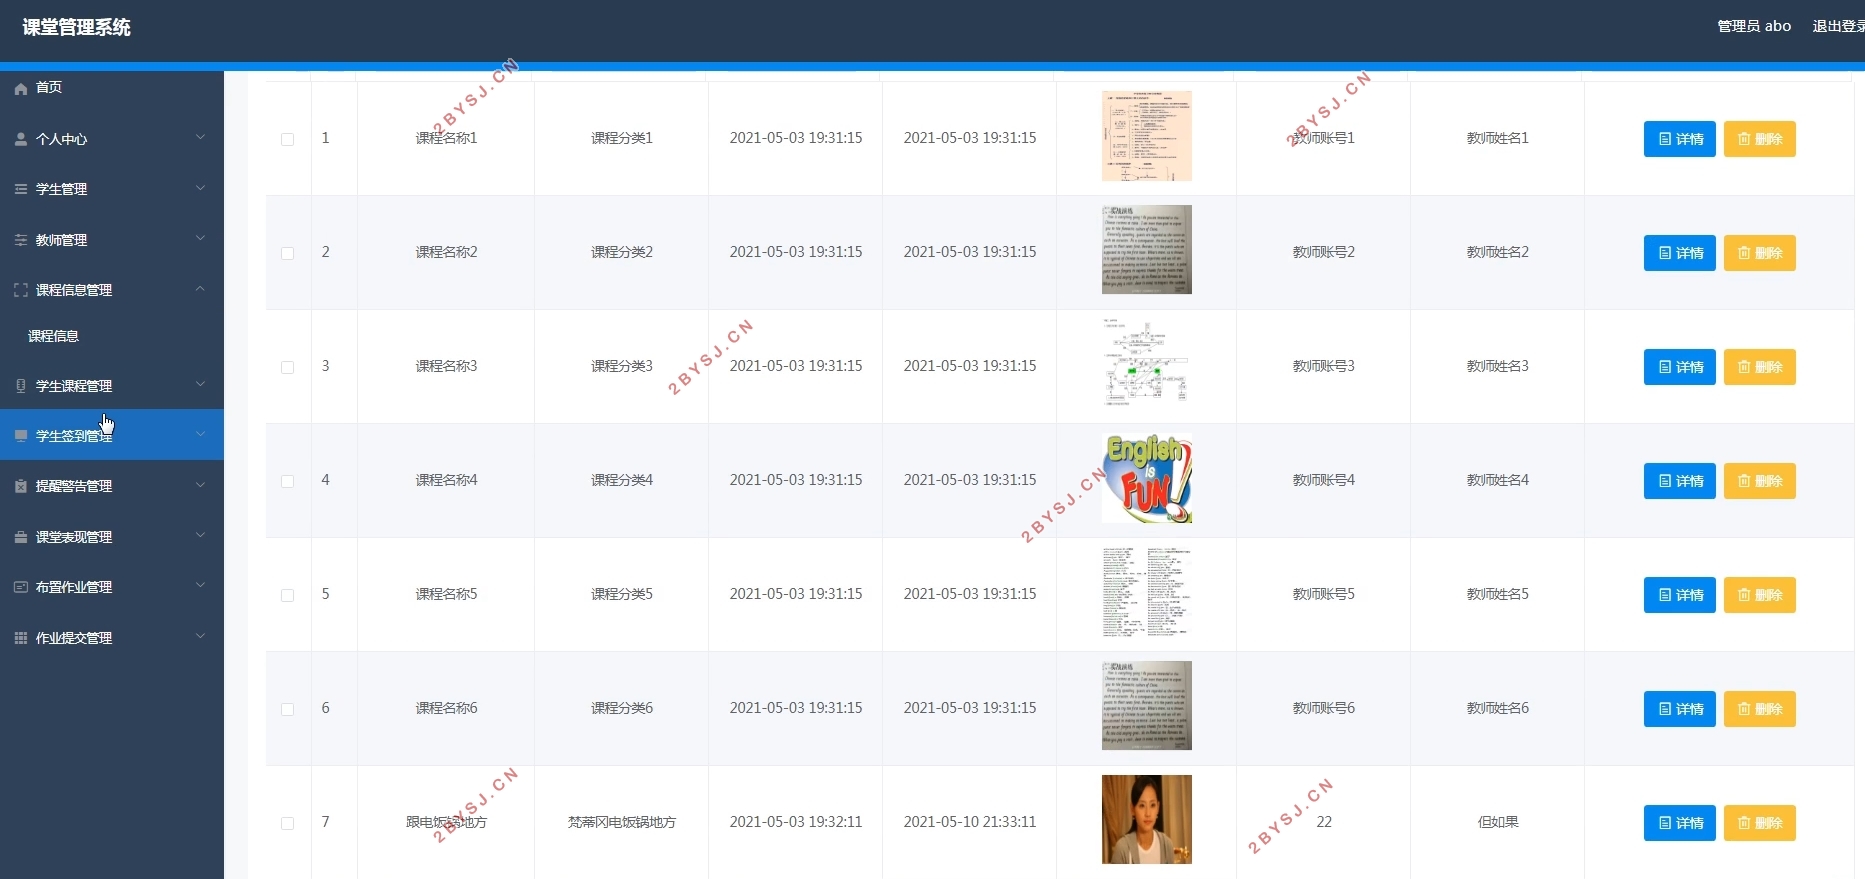Click cell 教师账号2
1865x879 pixels.
[1324, 252]
